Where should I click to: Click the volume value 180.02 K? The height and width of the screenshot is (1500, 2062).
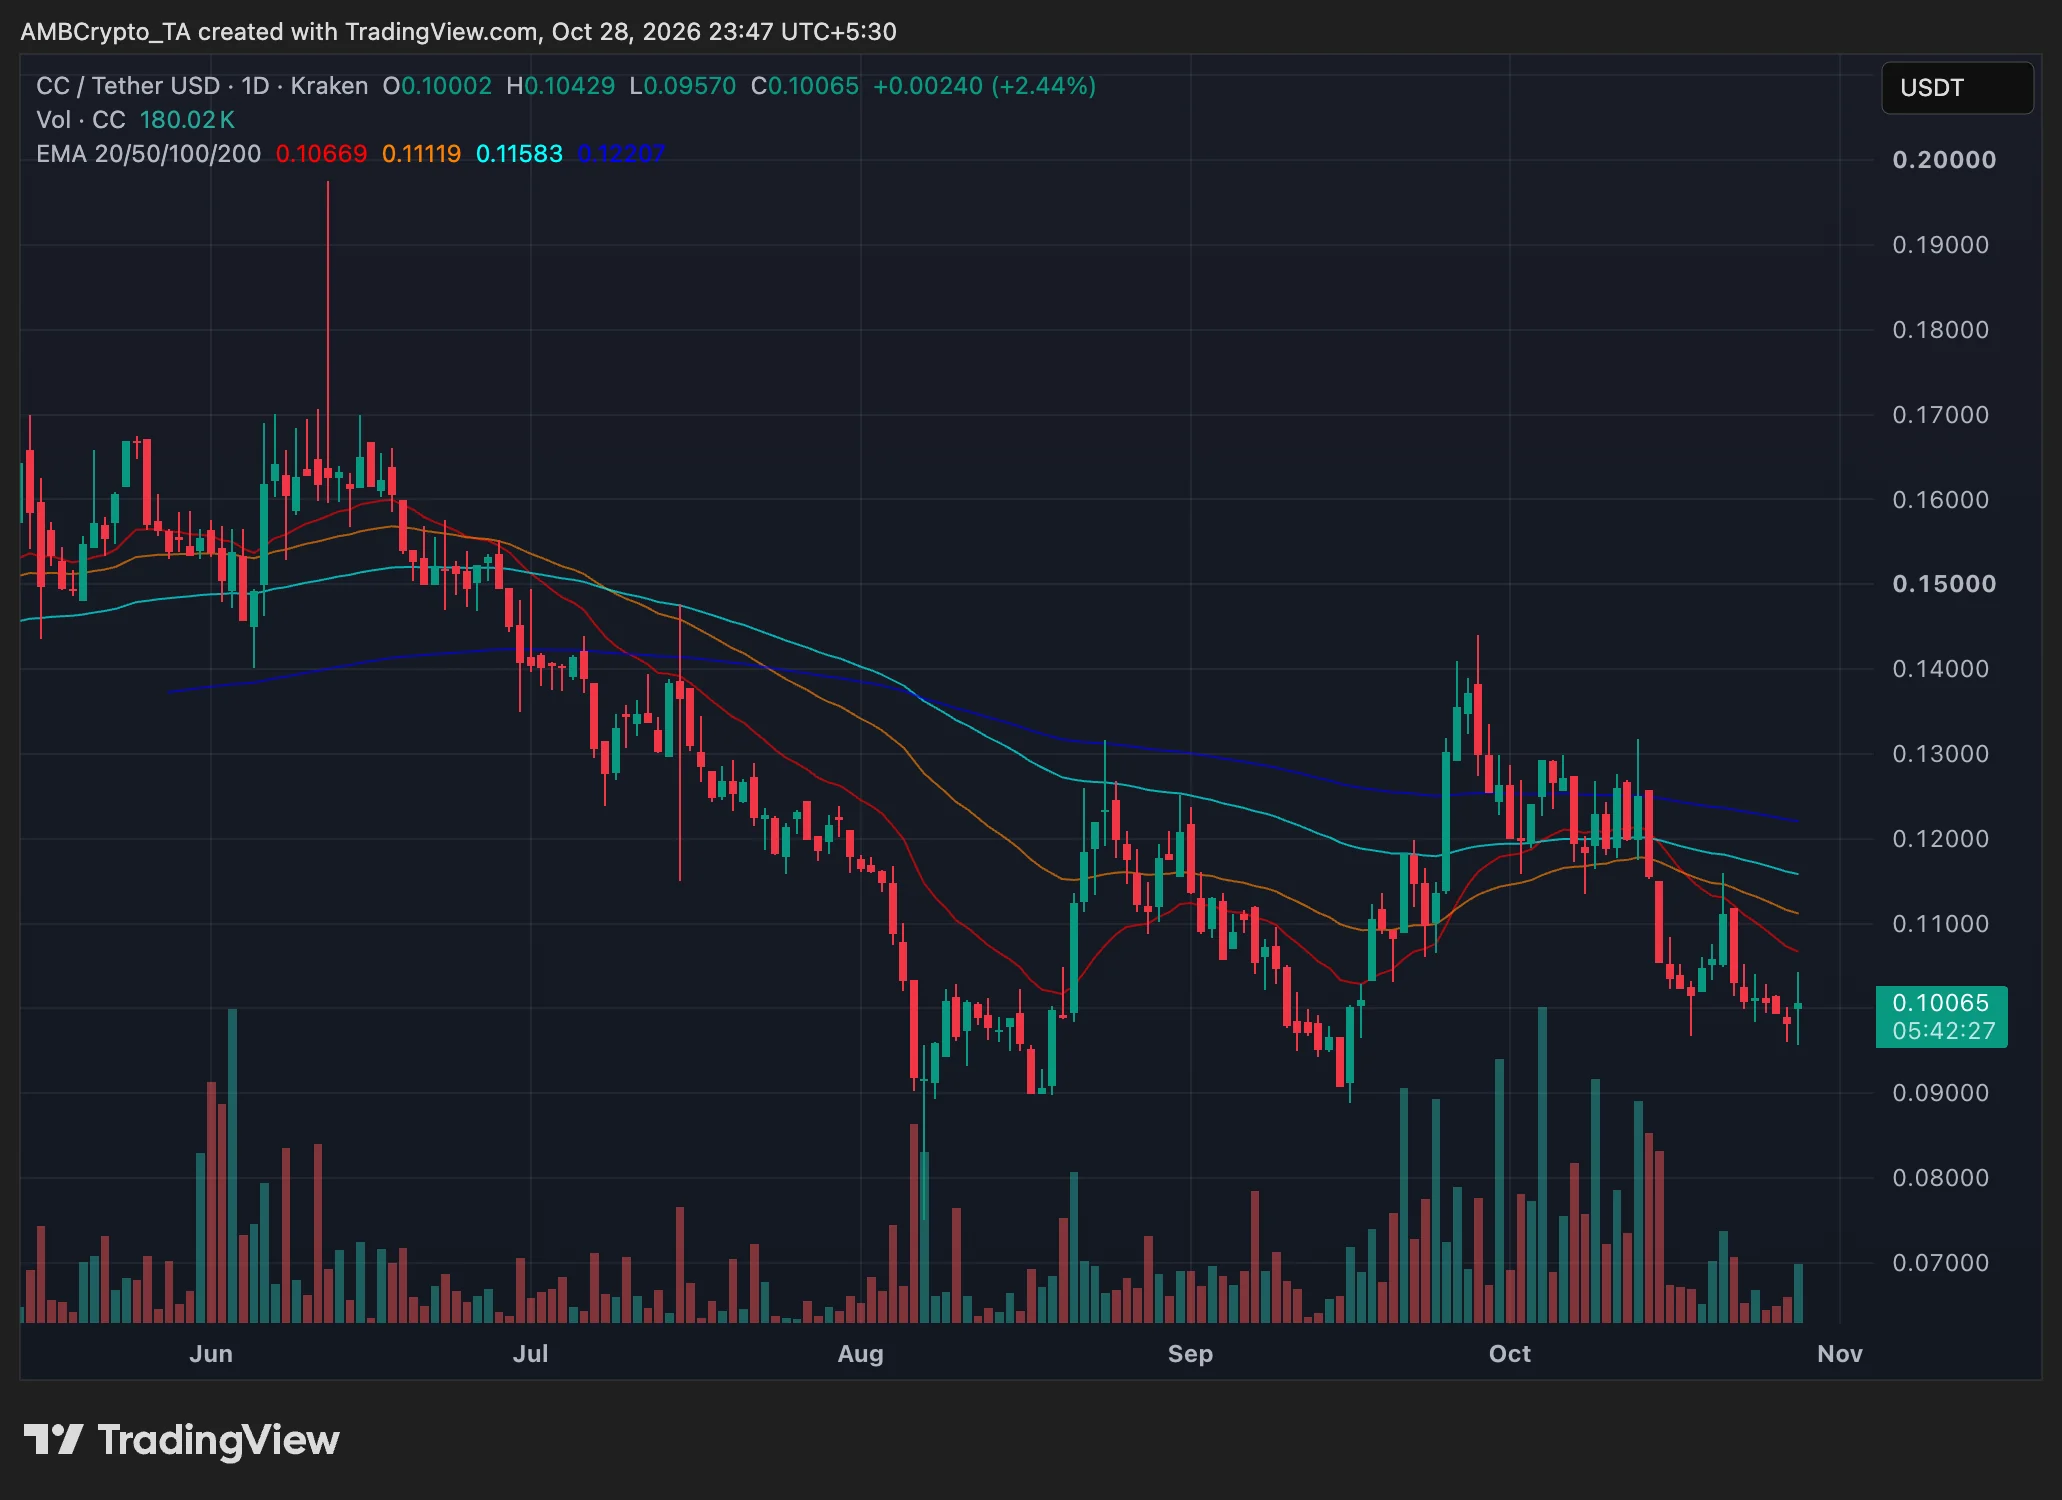pyautogui.click(x=187, y=120)
